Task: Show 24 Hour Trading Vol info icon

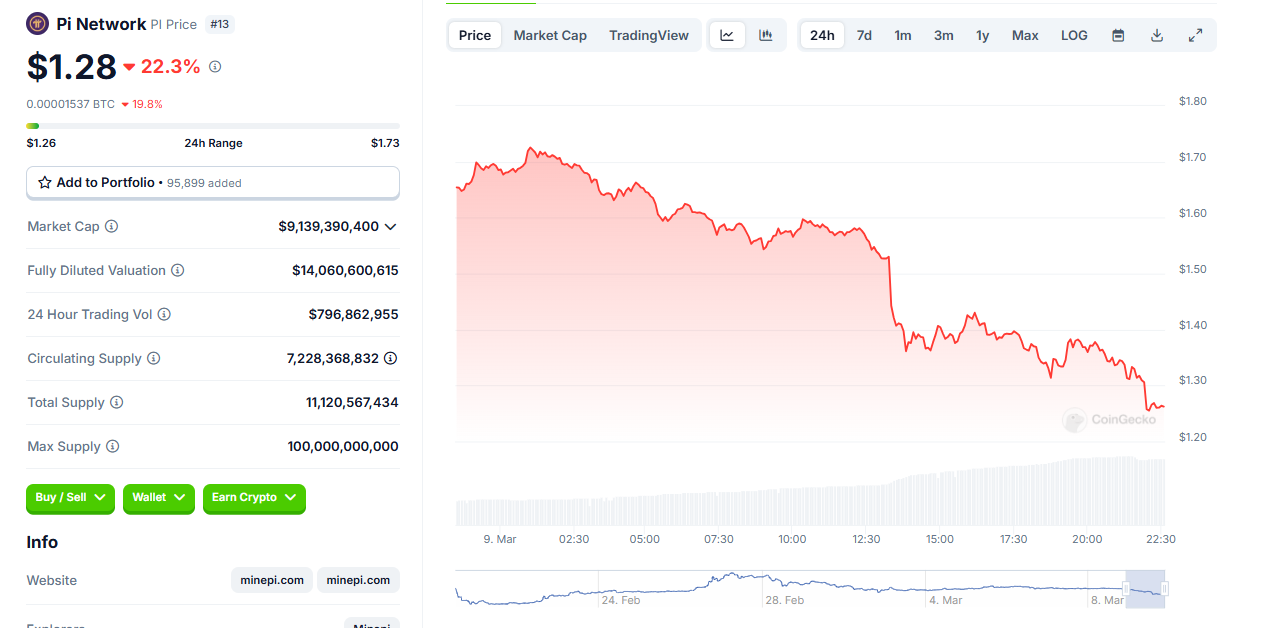Action: click(164, 315)
